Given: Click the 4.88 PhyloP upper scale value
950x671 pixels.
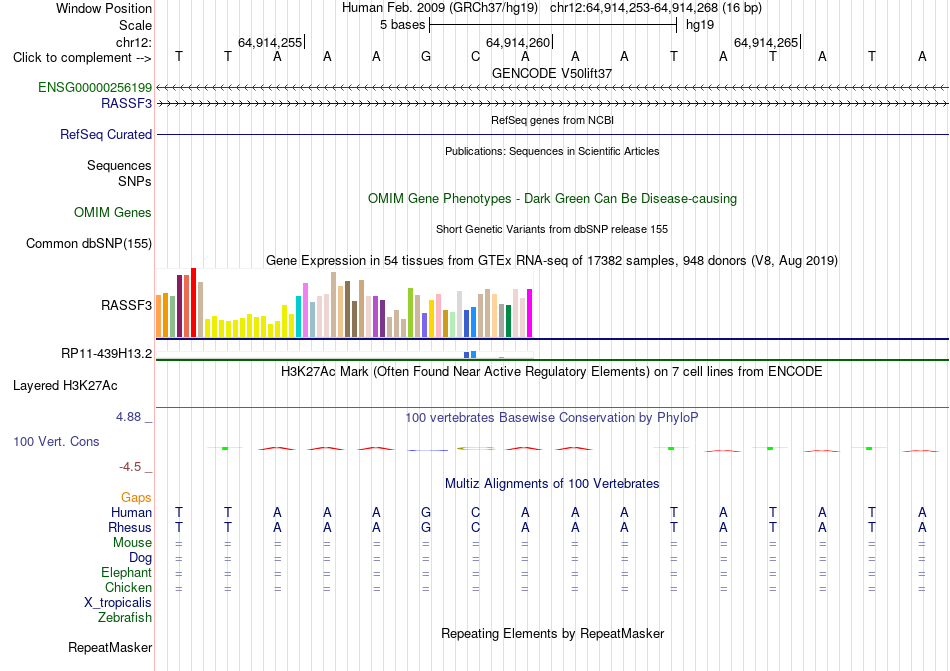Looking at the screenshot, I should tap(128, 417).
